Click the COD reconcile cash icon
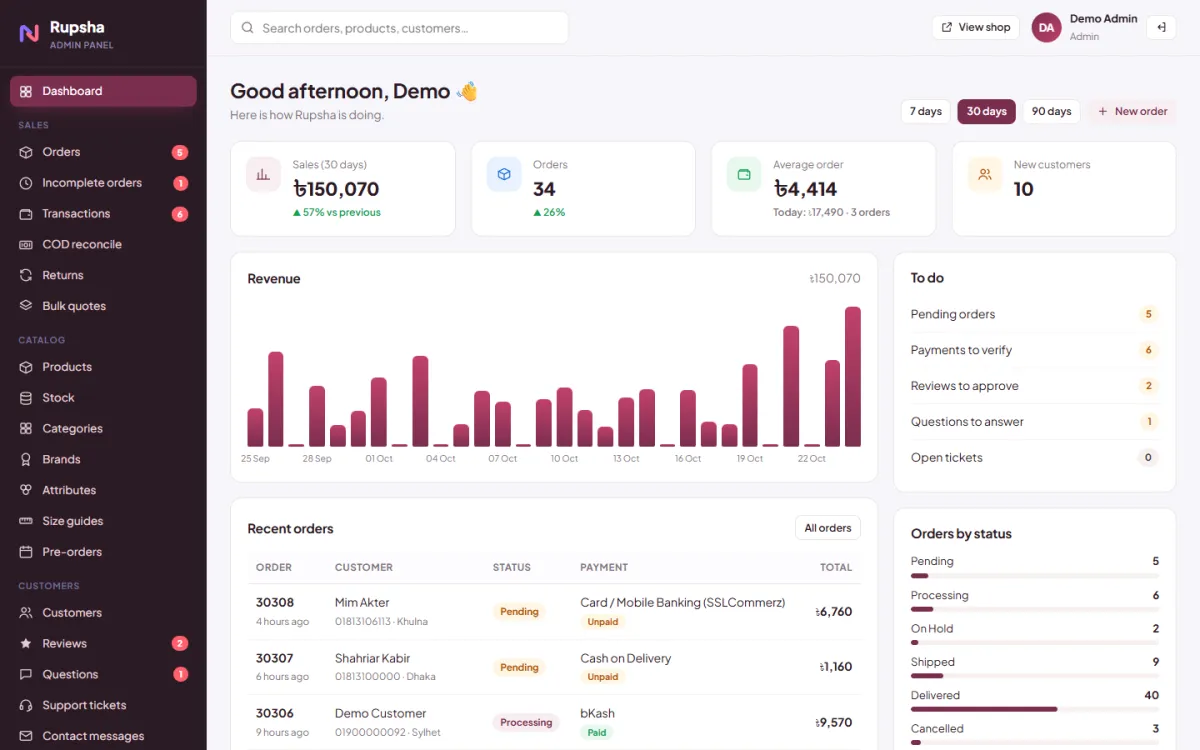This screenshot has height=750, width=1200. coord(26,244)
